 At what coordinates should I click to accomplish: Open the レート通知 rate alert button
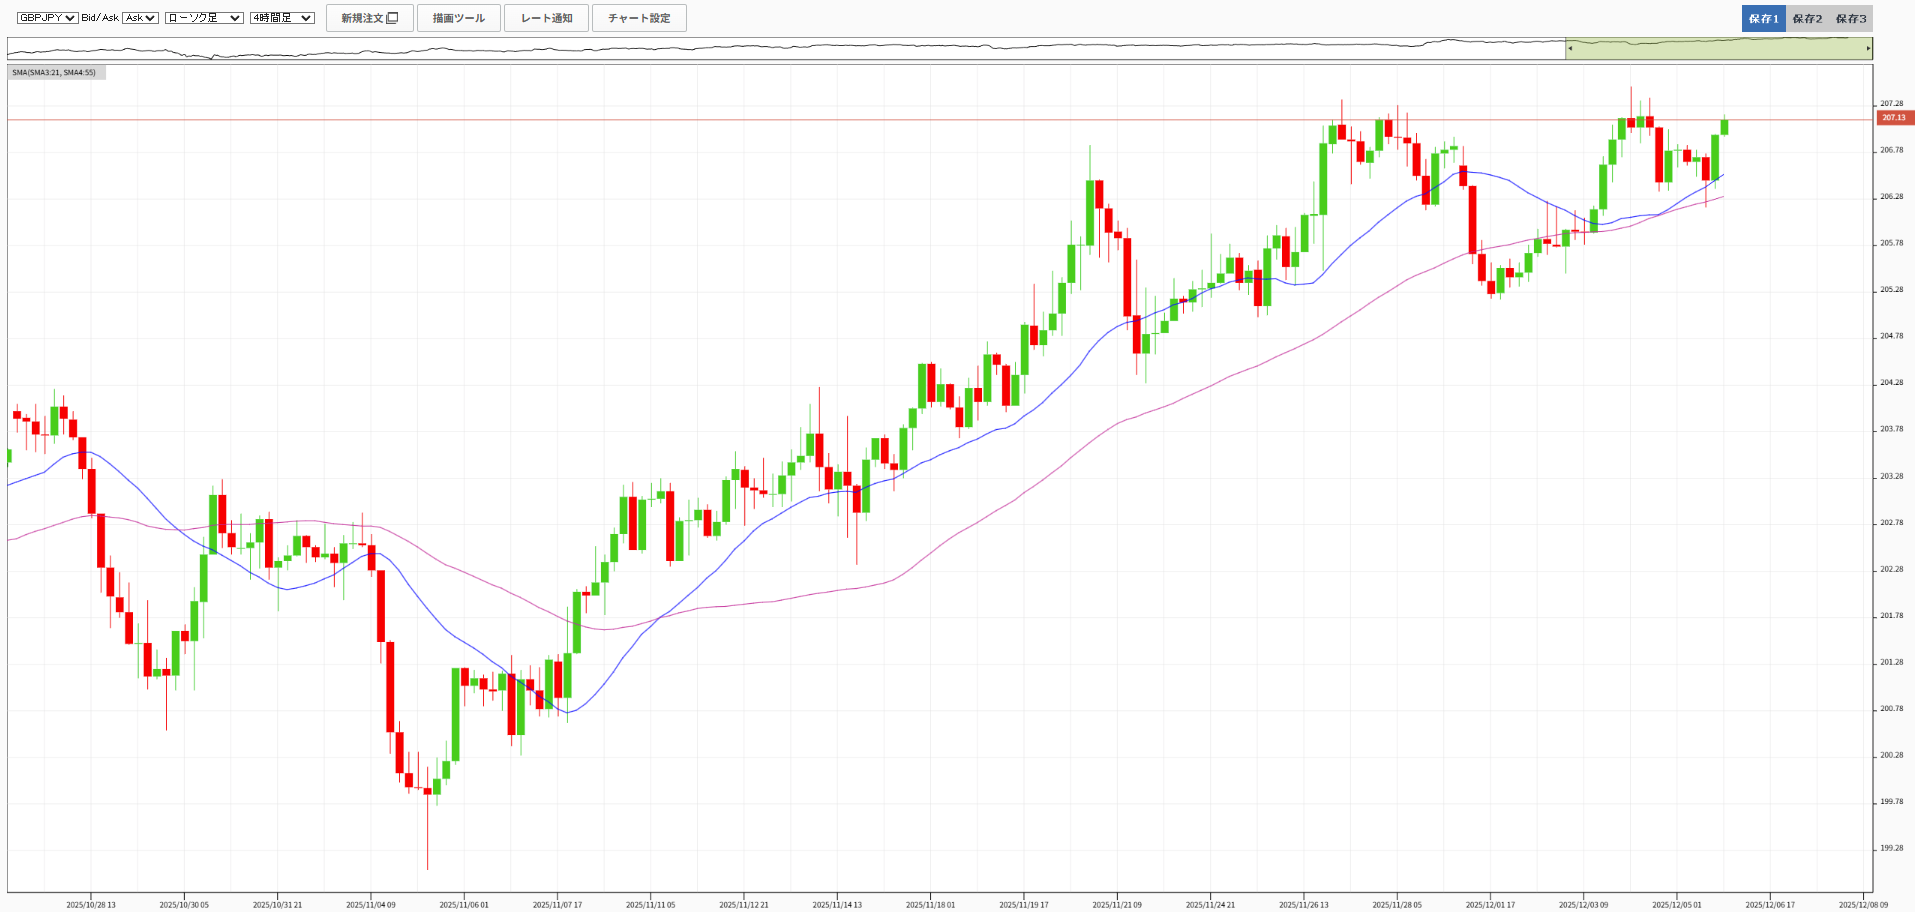546,18
